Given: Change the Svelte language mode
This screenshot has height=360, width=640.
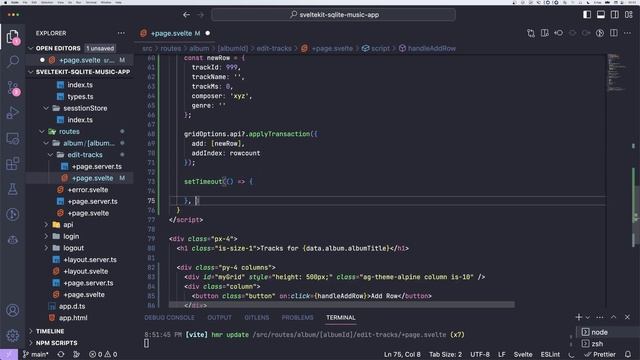Looking at the screenshot, I should coord(523,354).
